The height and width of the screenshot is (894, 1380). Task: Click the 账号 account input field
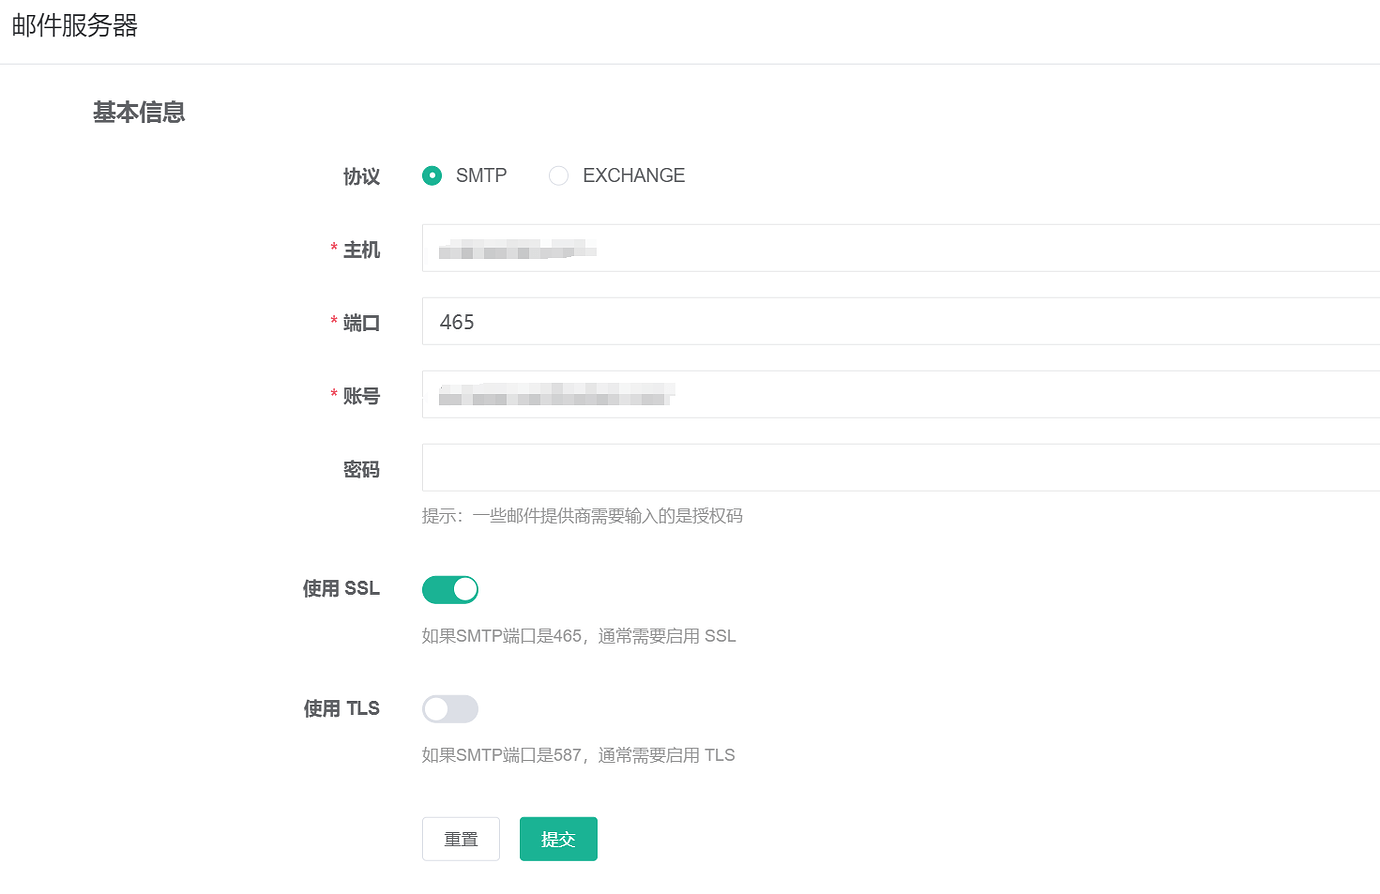[900, 394]
